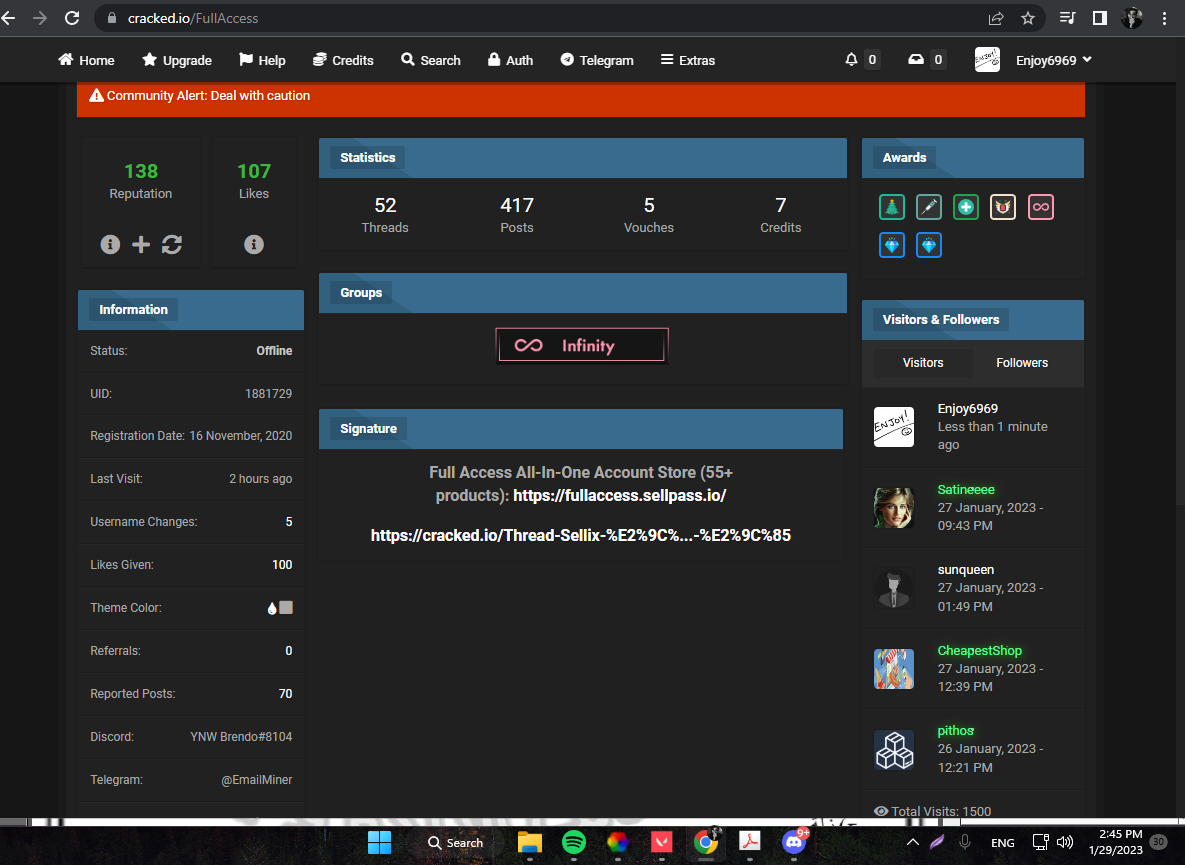Screen dimensions: 1185x865
Task: Click CheapestShop's avatar thumbnail
Action: (x=894, y=669)
